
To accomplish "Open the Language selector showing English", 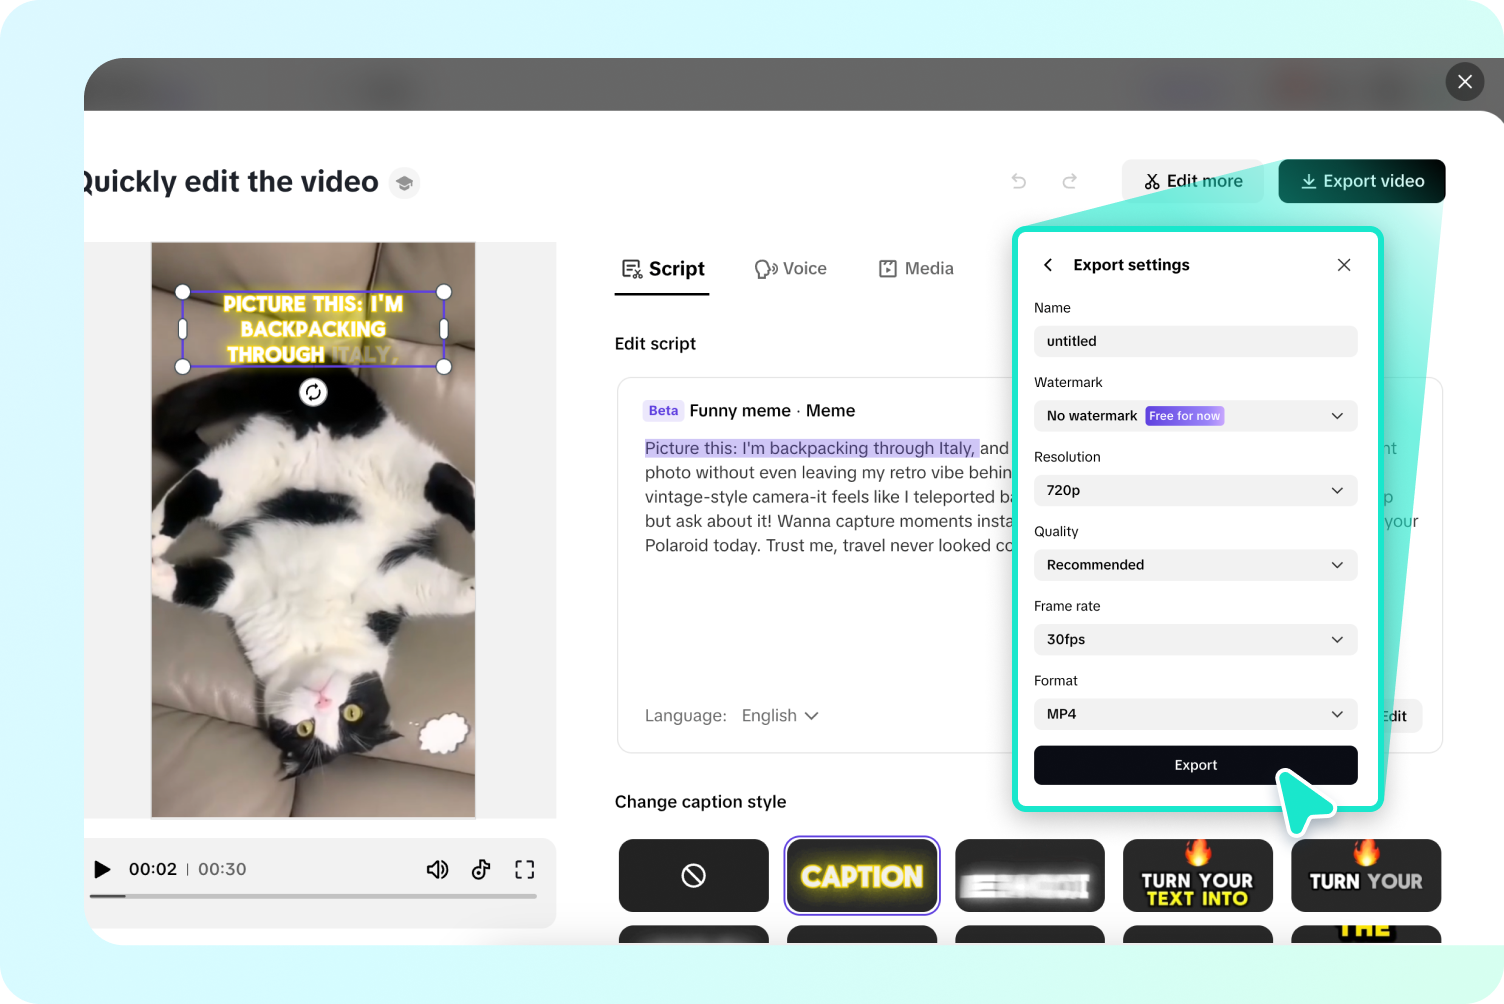I will tap(779, 715).
